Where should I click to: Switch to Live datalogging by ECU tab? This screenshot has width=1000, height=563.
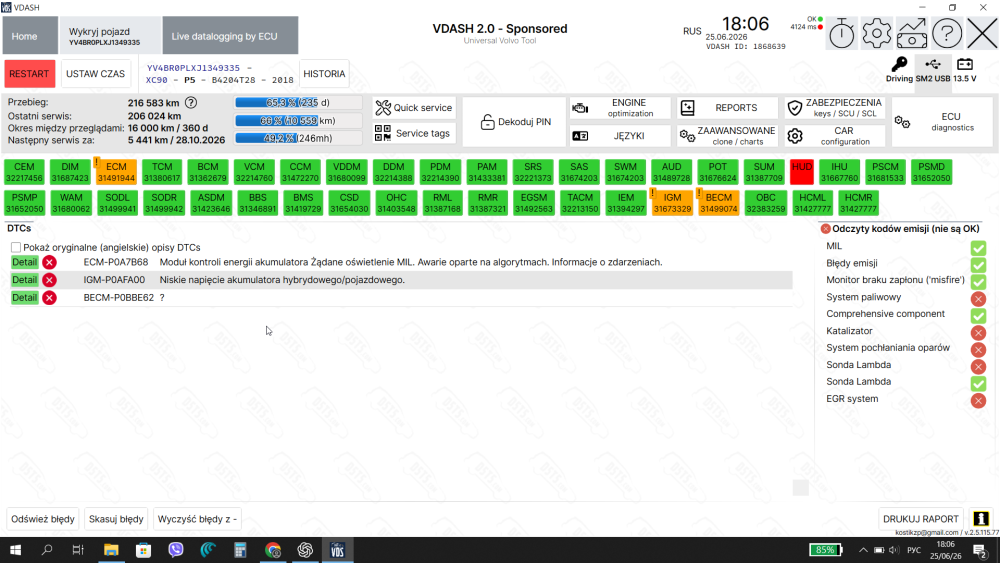tap(230, 36)
